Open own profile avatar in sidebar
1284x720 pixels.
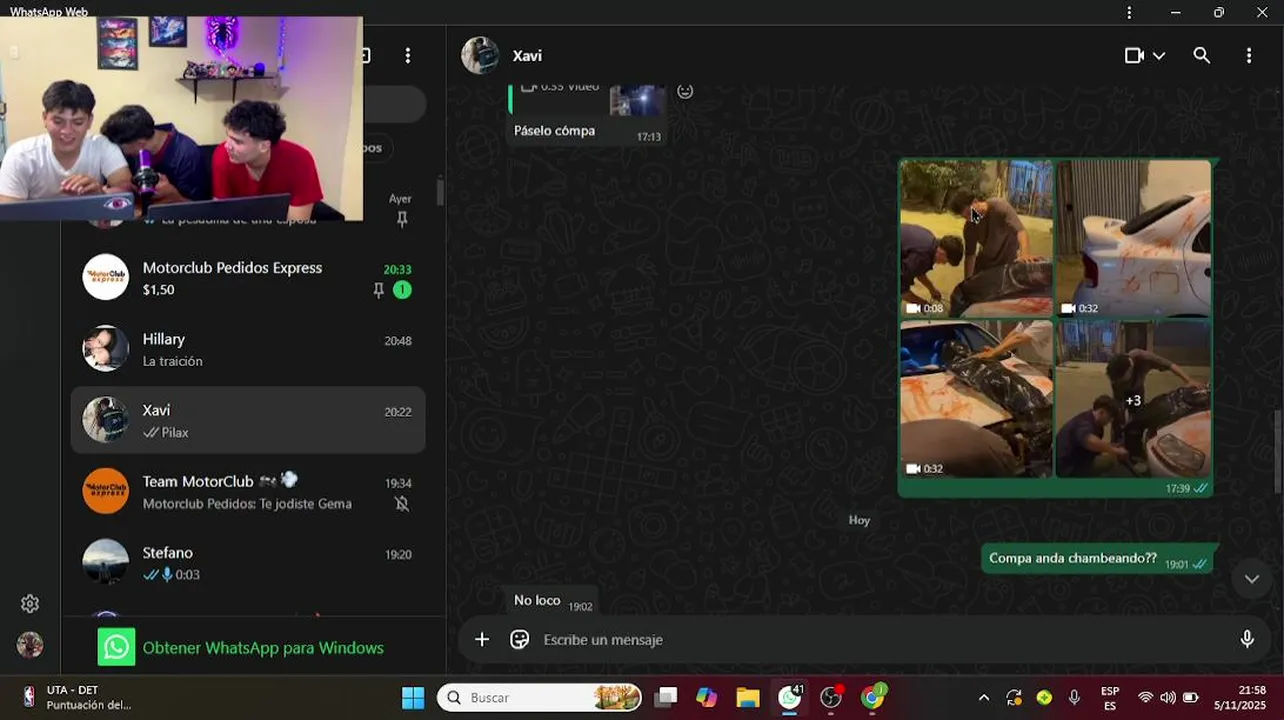click(x=30, y=645)
